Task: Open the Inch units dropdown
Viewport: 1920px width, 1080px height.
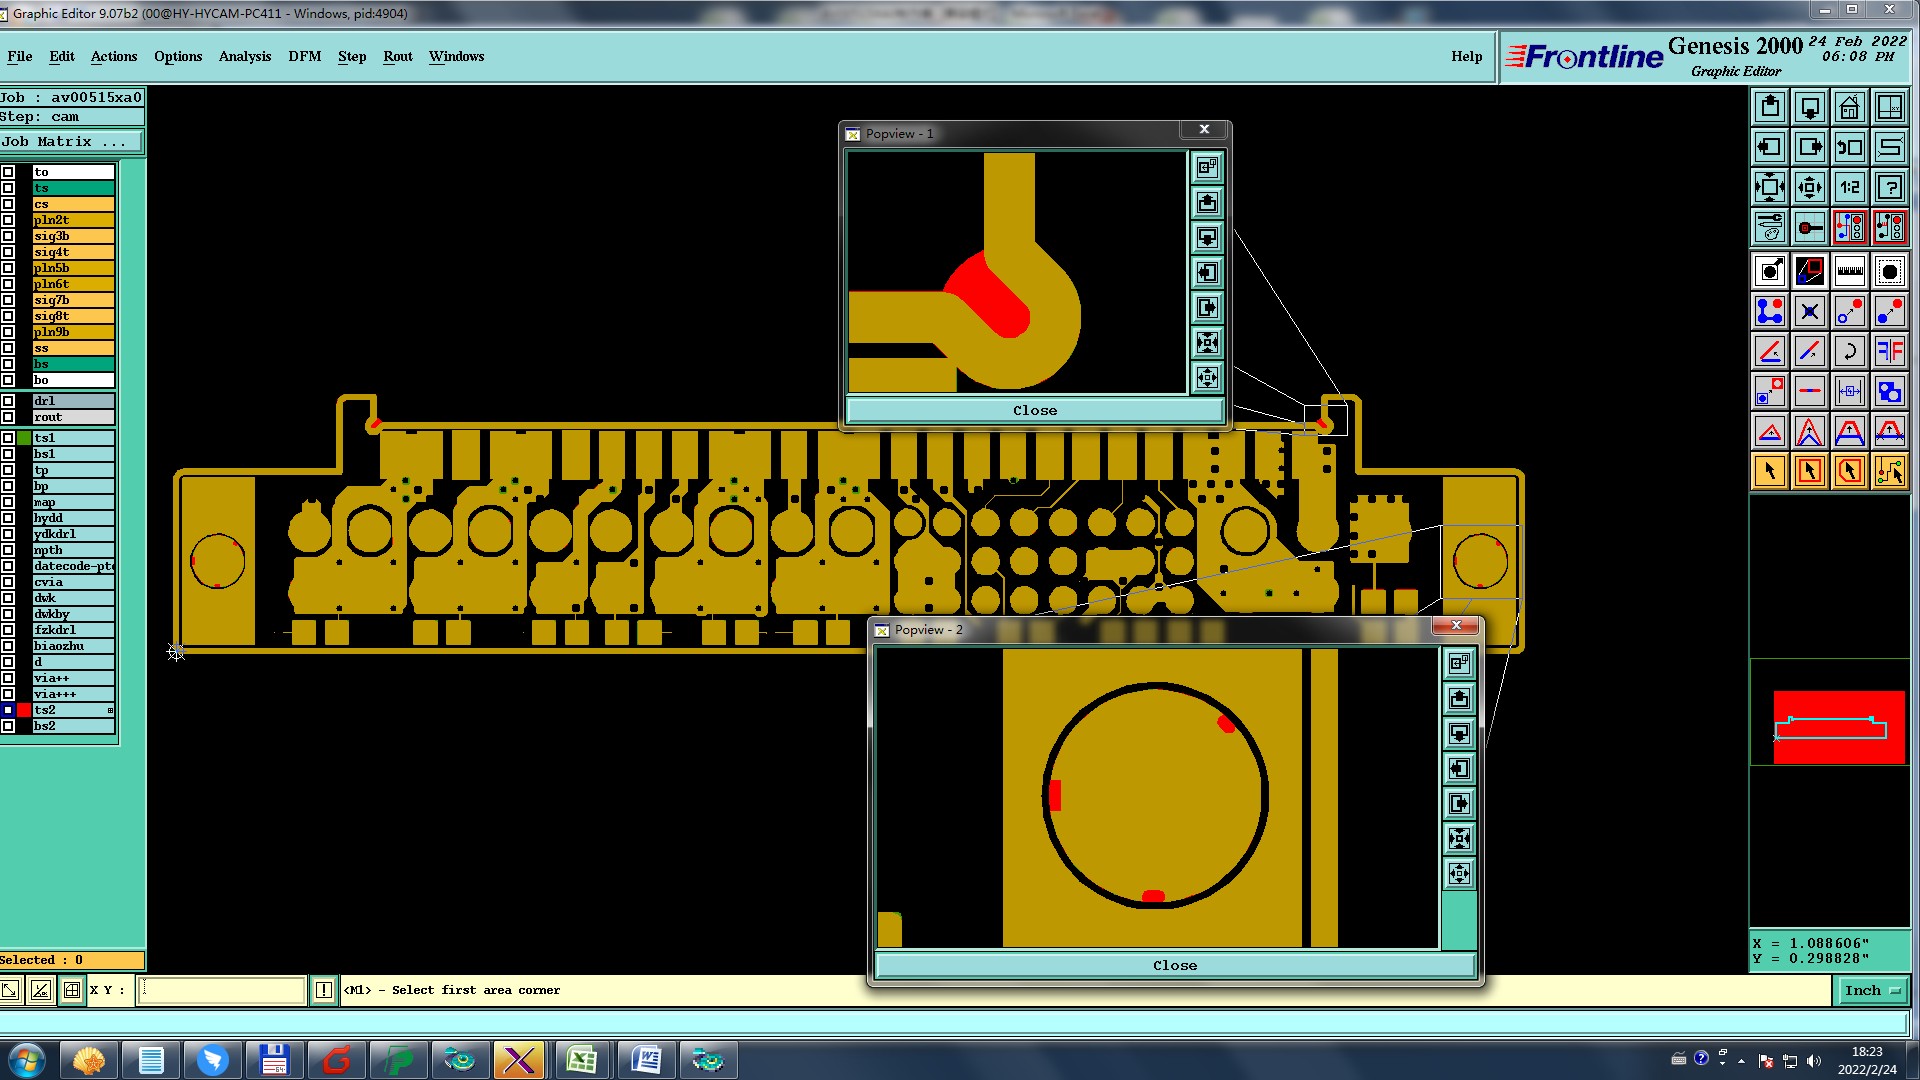Action: click(1871, 990)
